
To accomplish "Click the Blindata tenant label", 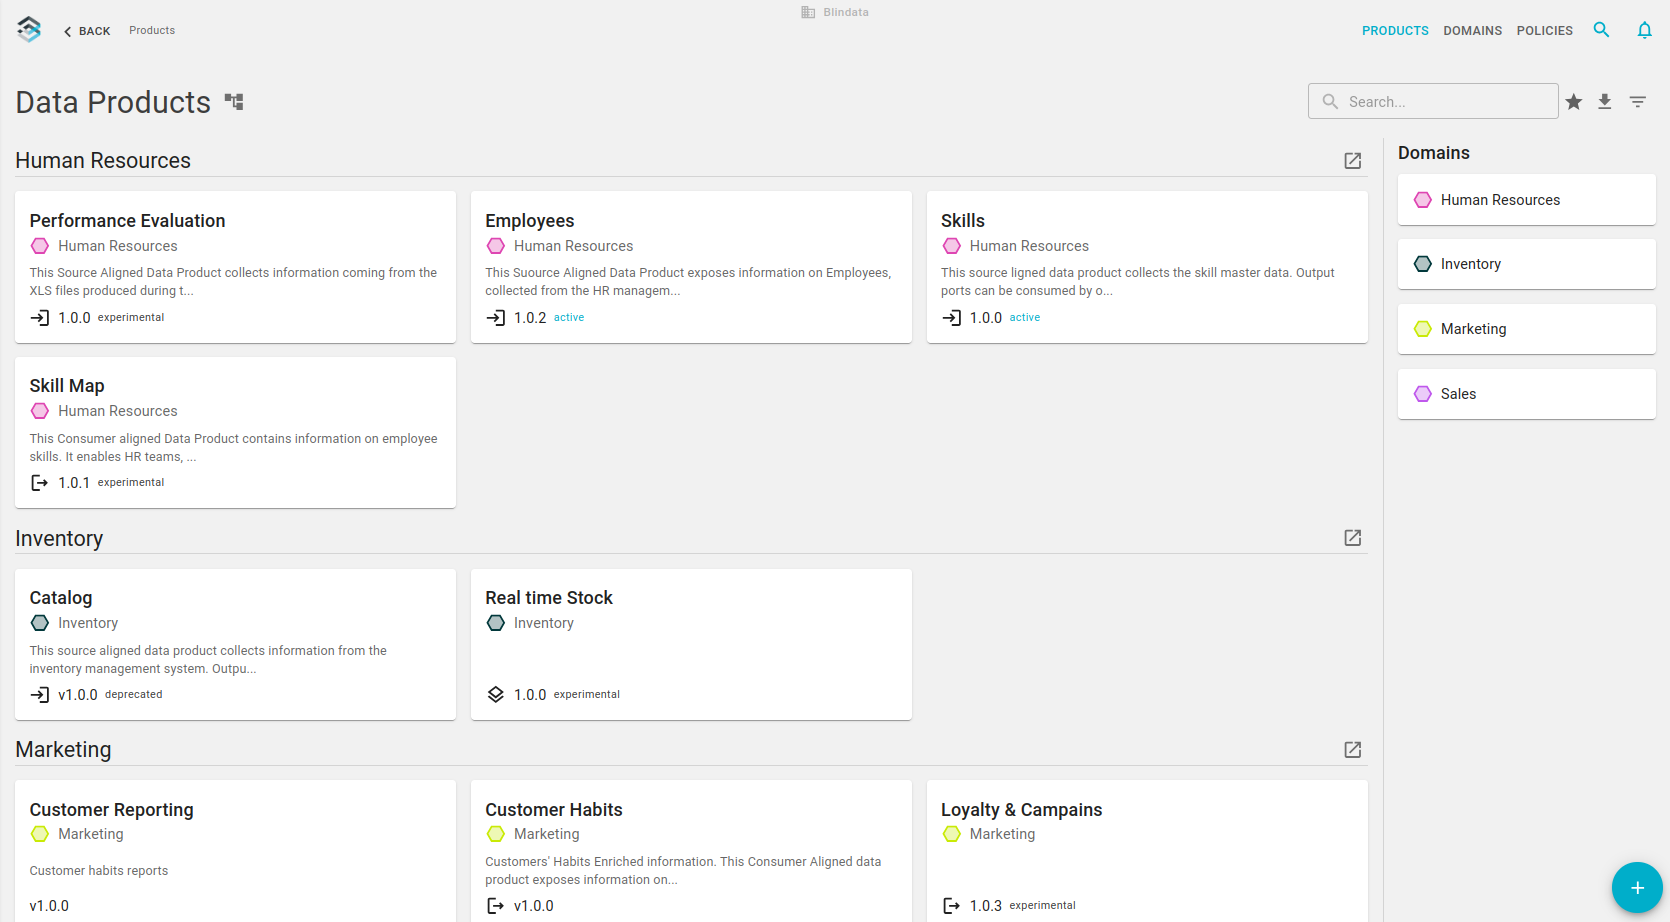I will pos(846,12).
